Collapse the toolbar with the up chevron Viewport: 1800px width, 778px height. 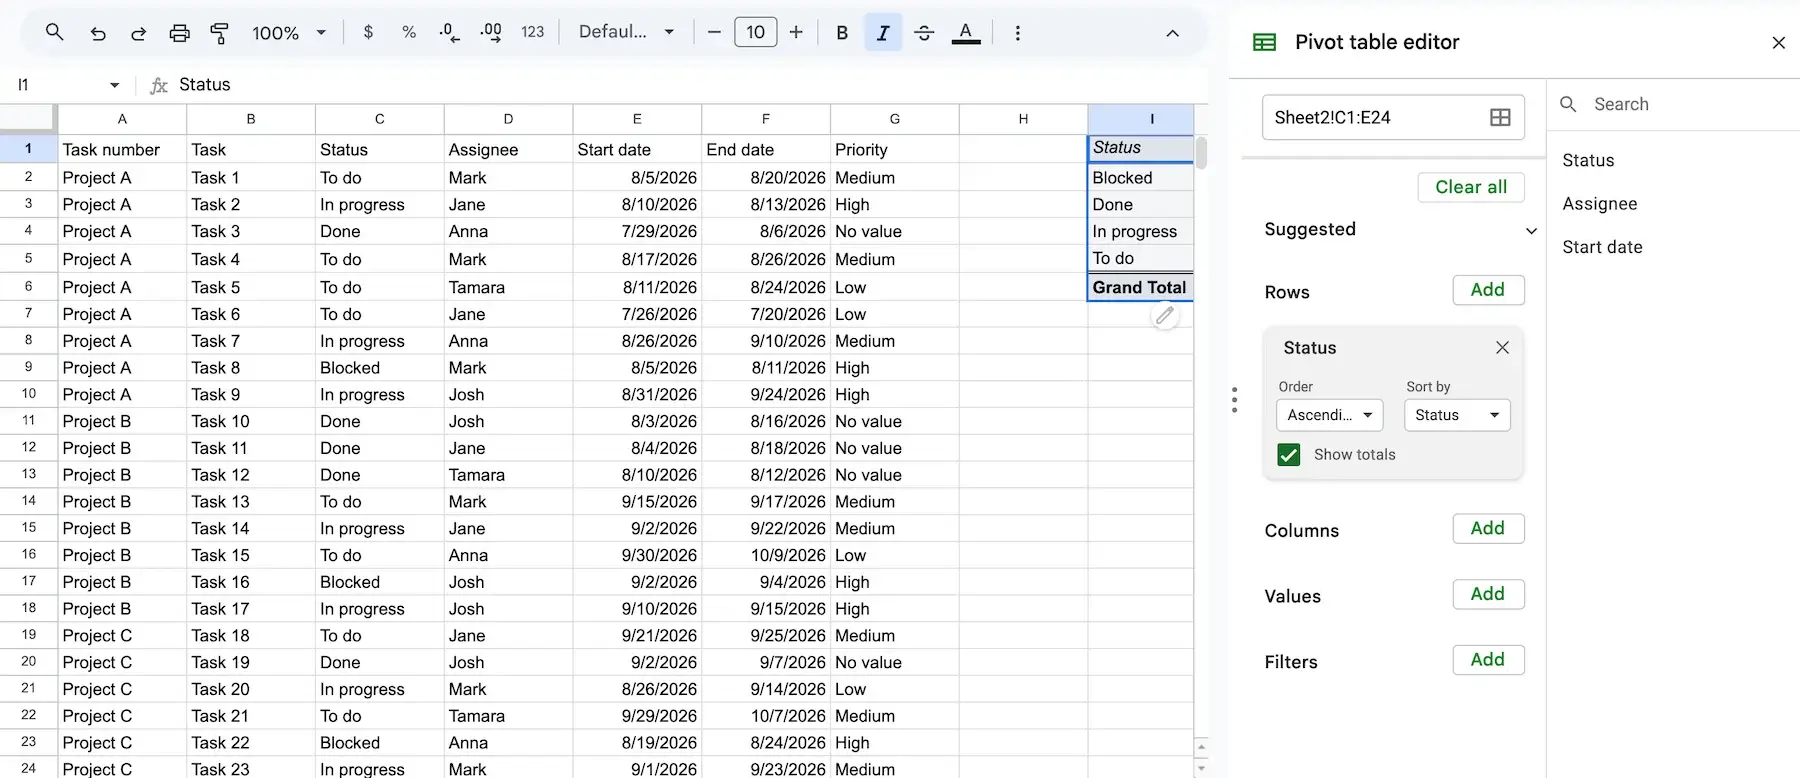click(x=1172, y=33)
